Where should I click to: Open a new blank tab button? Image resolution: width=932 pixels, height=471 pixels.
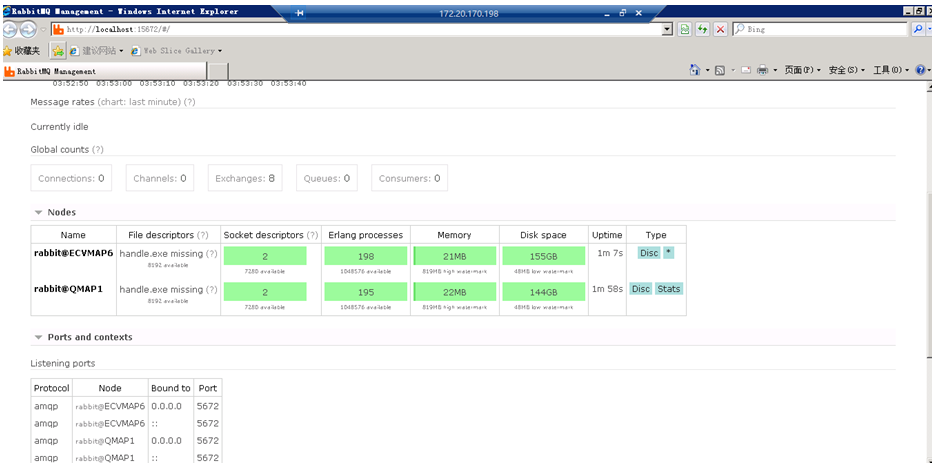click(x=218, y=71)
